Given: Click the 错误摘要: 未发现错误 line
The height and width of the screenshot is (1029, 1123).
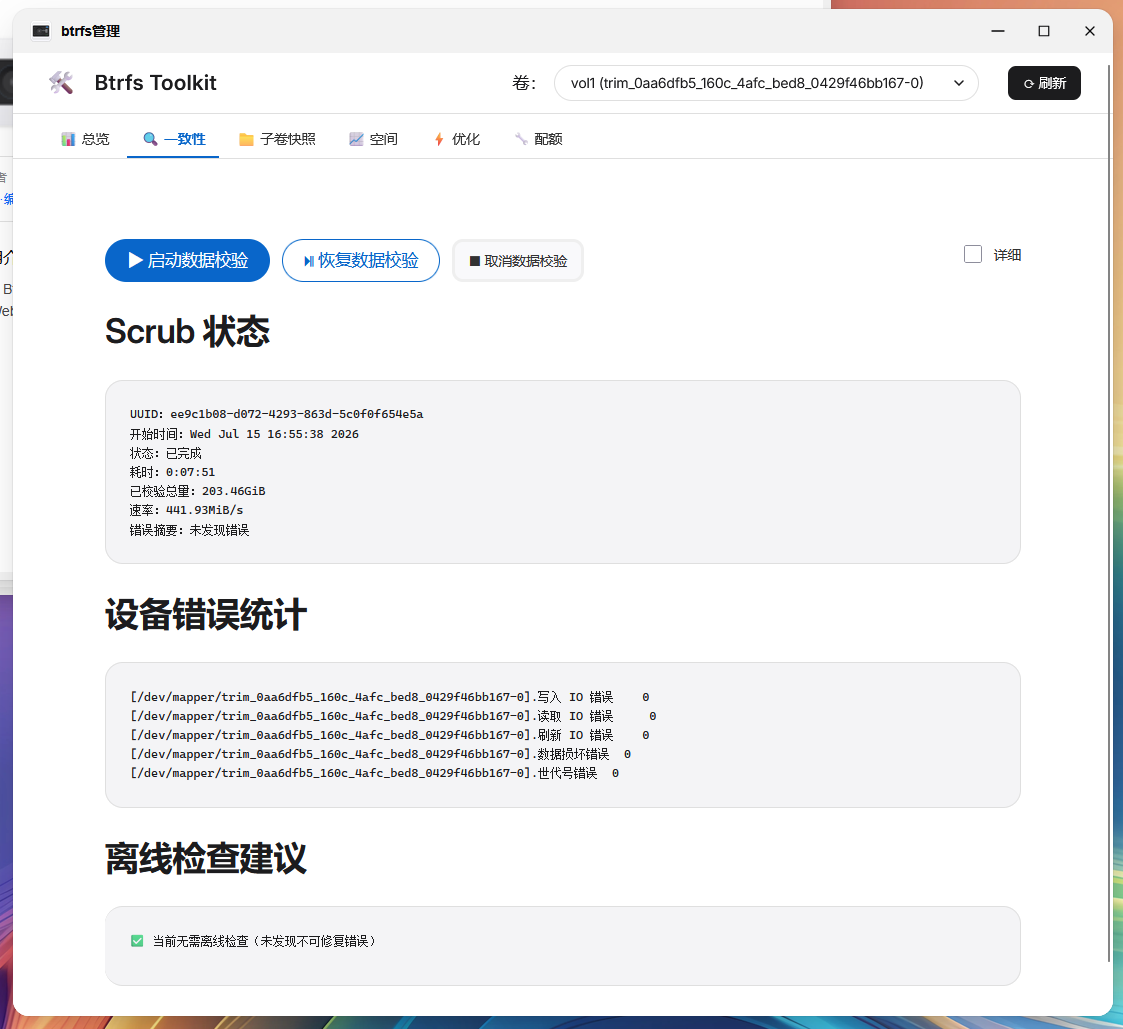Looking at the screenshot, I should [189, 530].
